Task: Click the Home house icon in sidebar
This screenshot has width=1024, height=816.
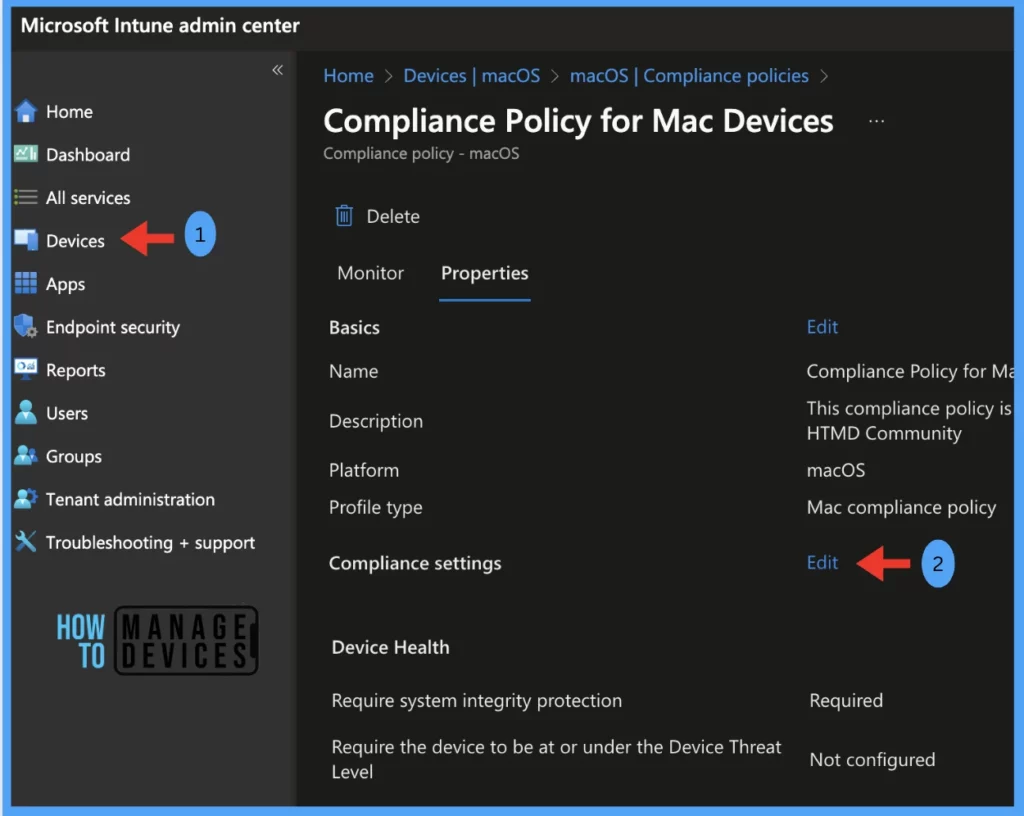Action: (25, 112)
